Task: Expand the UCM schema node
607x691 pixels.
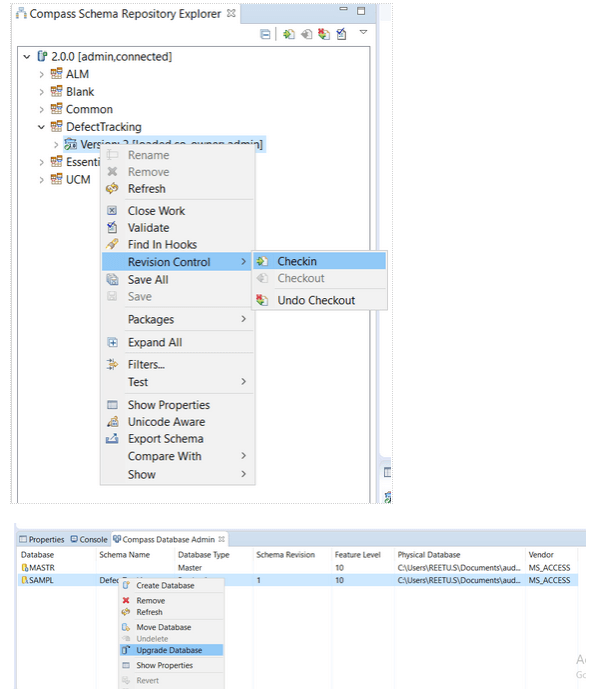Action: point(41,180)
